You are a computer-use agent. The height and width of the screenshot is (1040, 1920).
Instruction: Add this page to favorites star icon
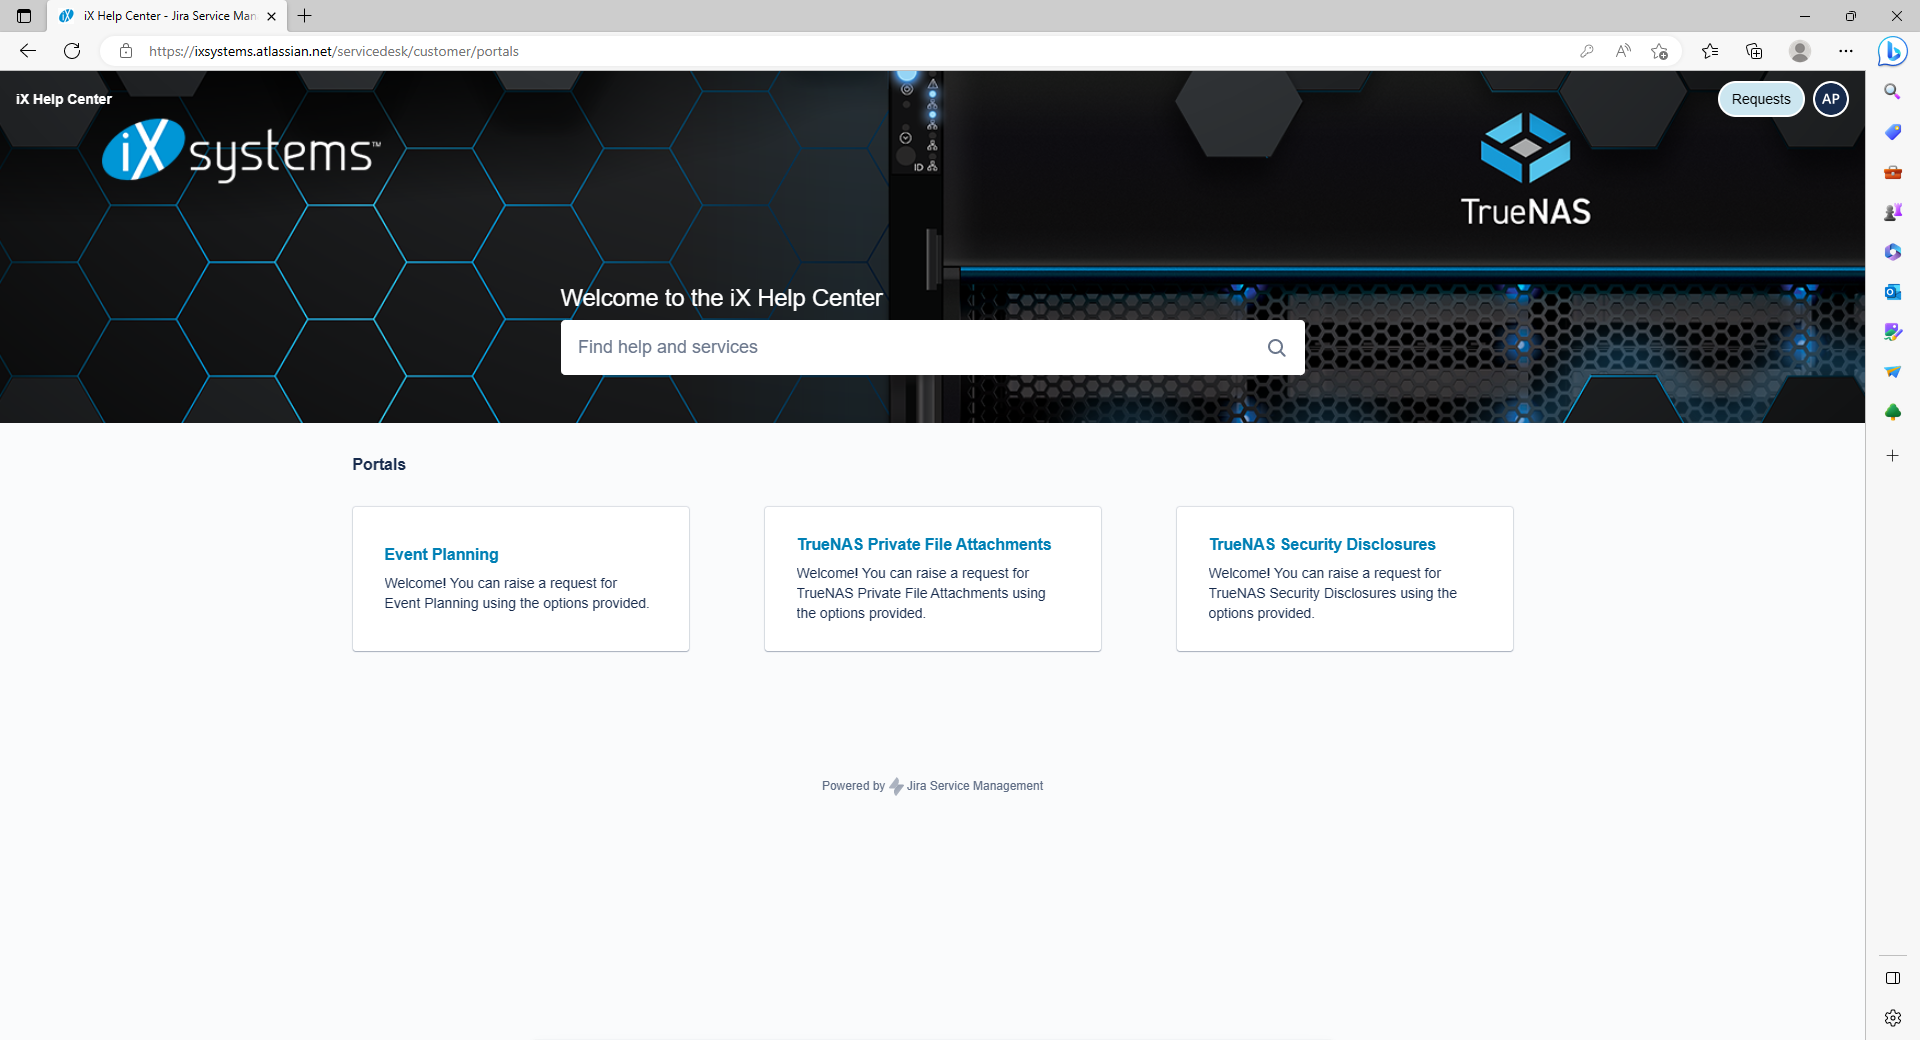[1660, 51]
